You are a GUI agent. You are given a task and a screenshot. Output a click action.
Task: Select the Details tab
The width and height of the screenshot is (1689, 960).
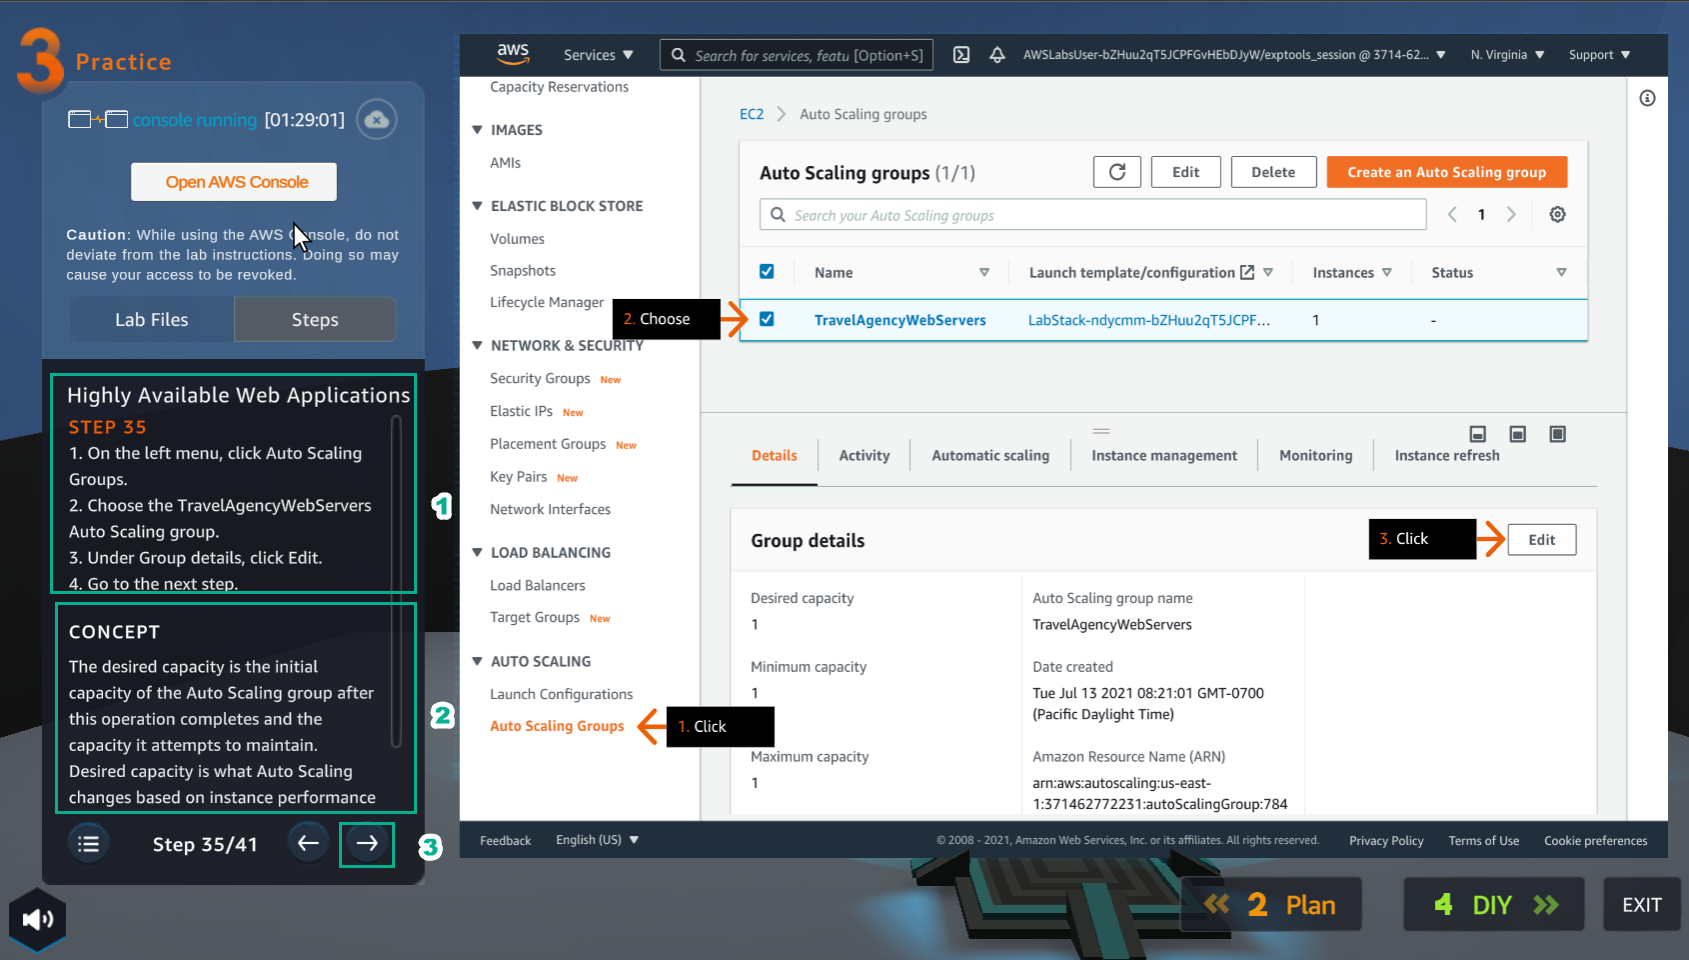pyautogui.click(x=774, y=456)
